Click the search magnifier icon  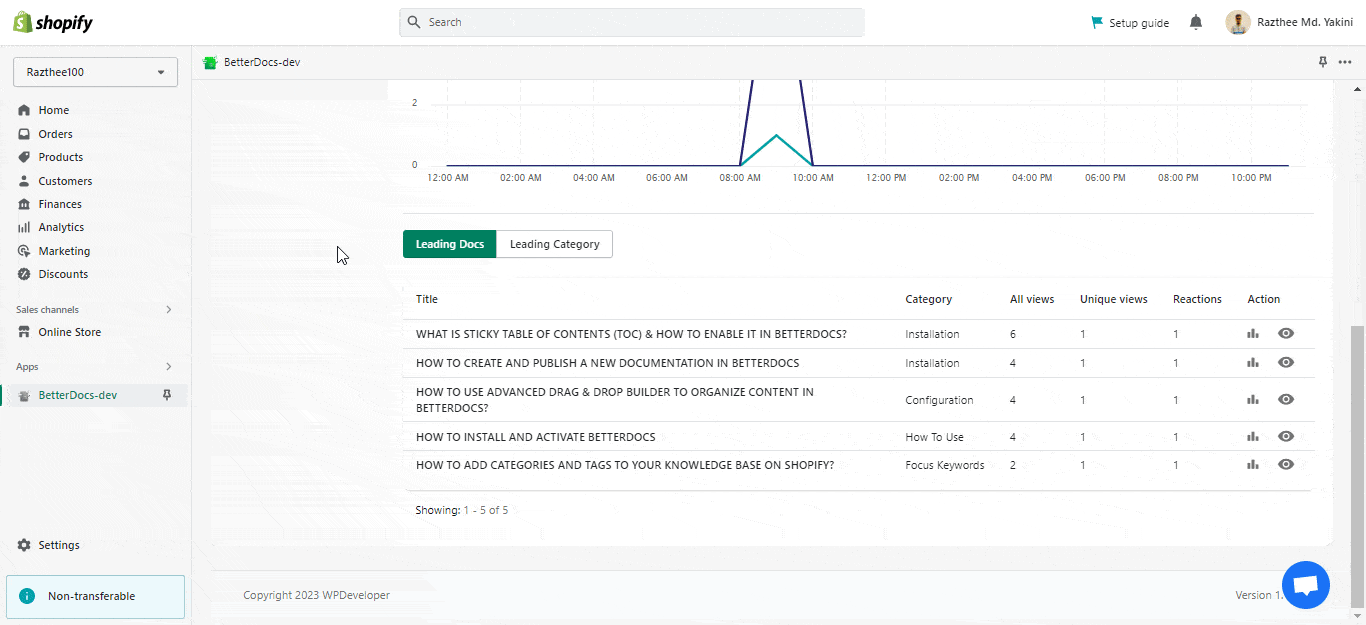[414, 22]
